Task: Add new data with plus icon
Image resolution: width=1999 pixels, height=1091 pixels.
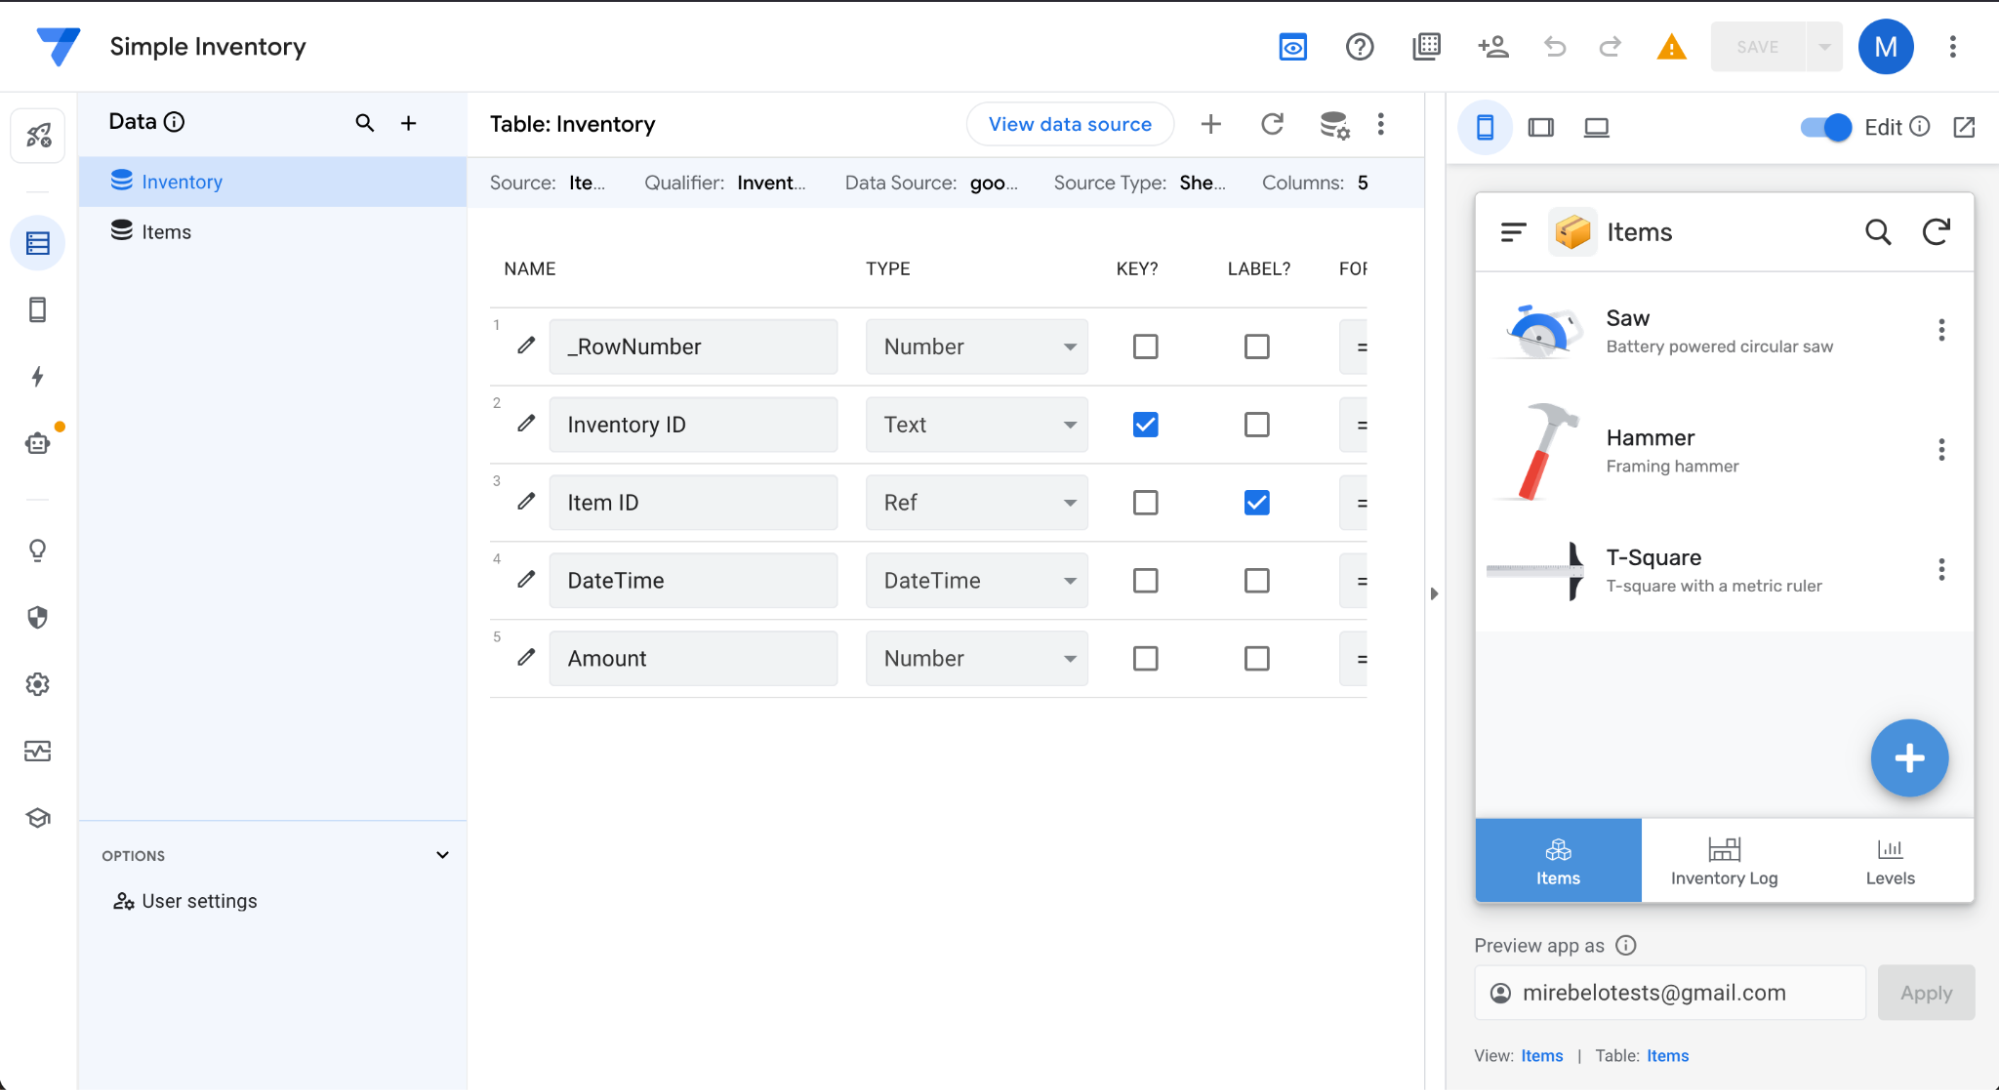Action: (x=409, y=123)
